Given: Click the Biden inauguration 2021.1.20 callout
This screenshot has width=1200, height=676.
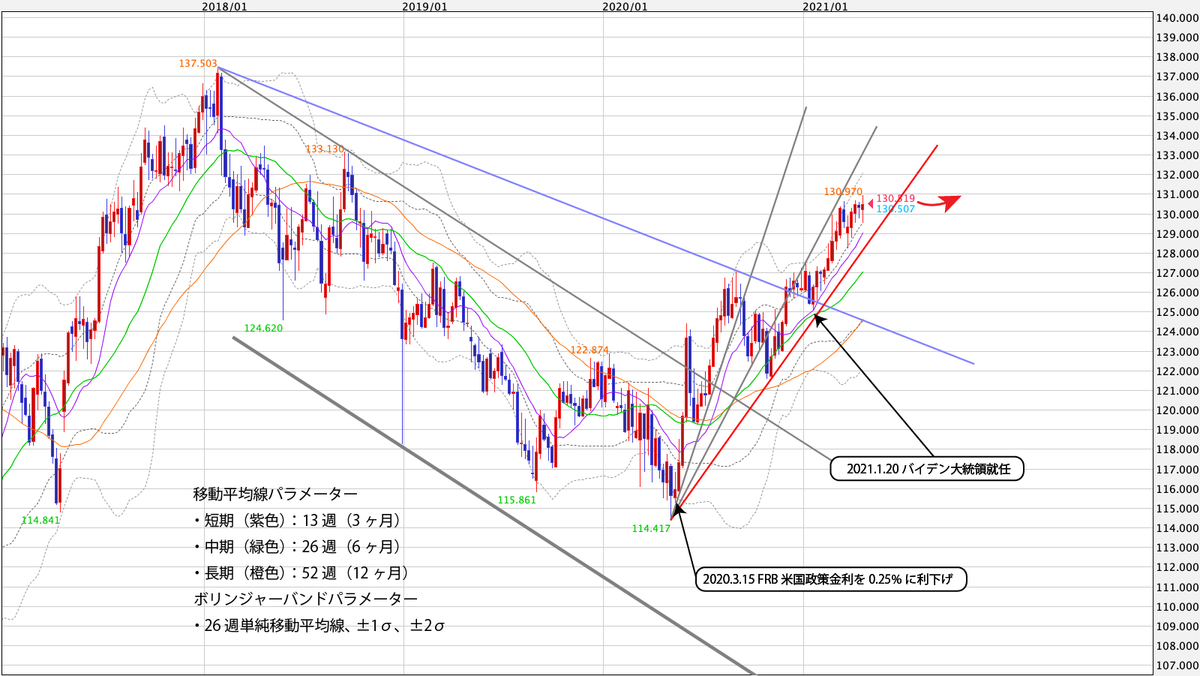Looking at the screenshot, I should pyautogui.click(x=929, y=467).
